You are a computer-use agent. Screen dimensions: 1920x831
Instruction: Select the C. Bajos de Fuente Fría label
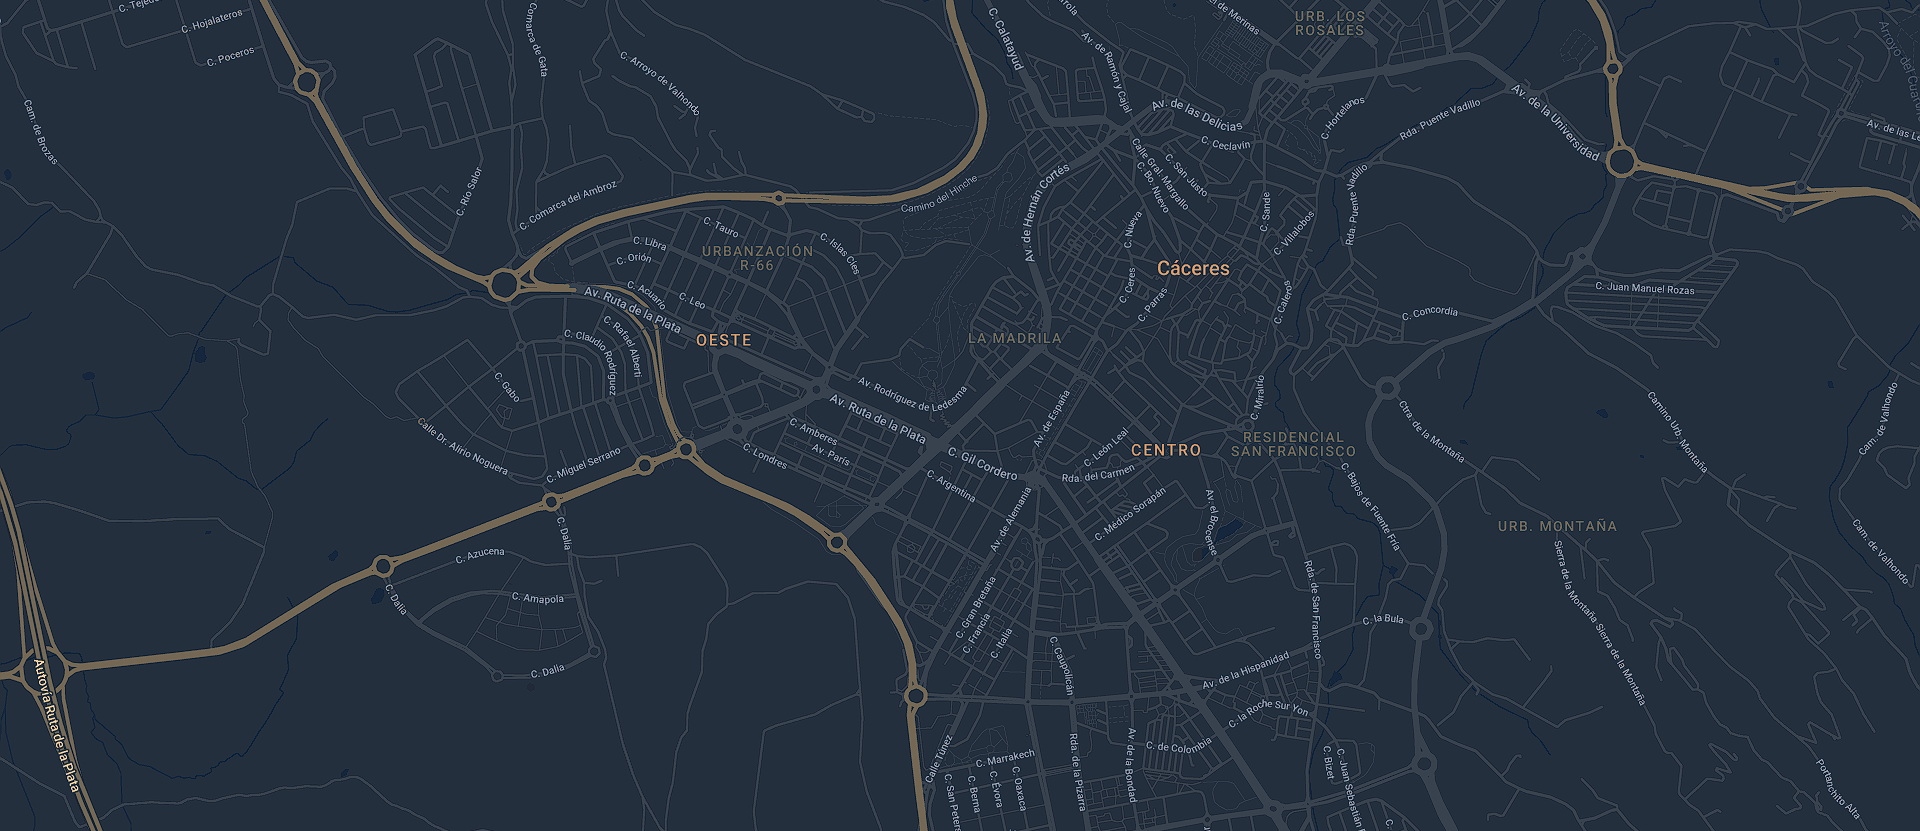point(1370,506)
